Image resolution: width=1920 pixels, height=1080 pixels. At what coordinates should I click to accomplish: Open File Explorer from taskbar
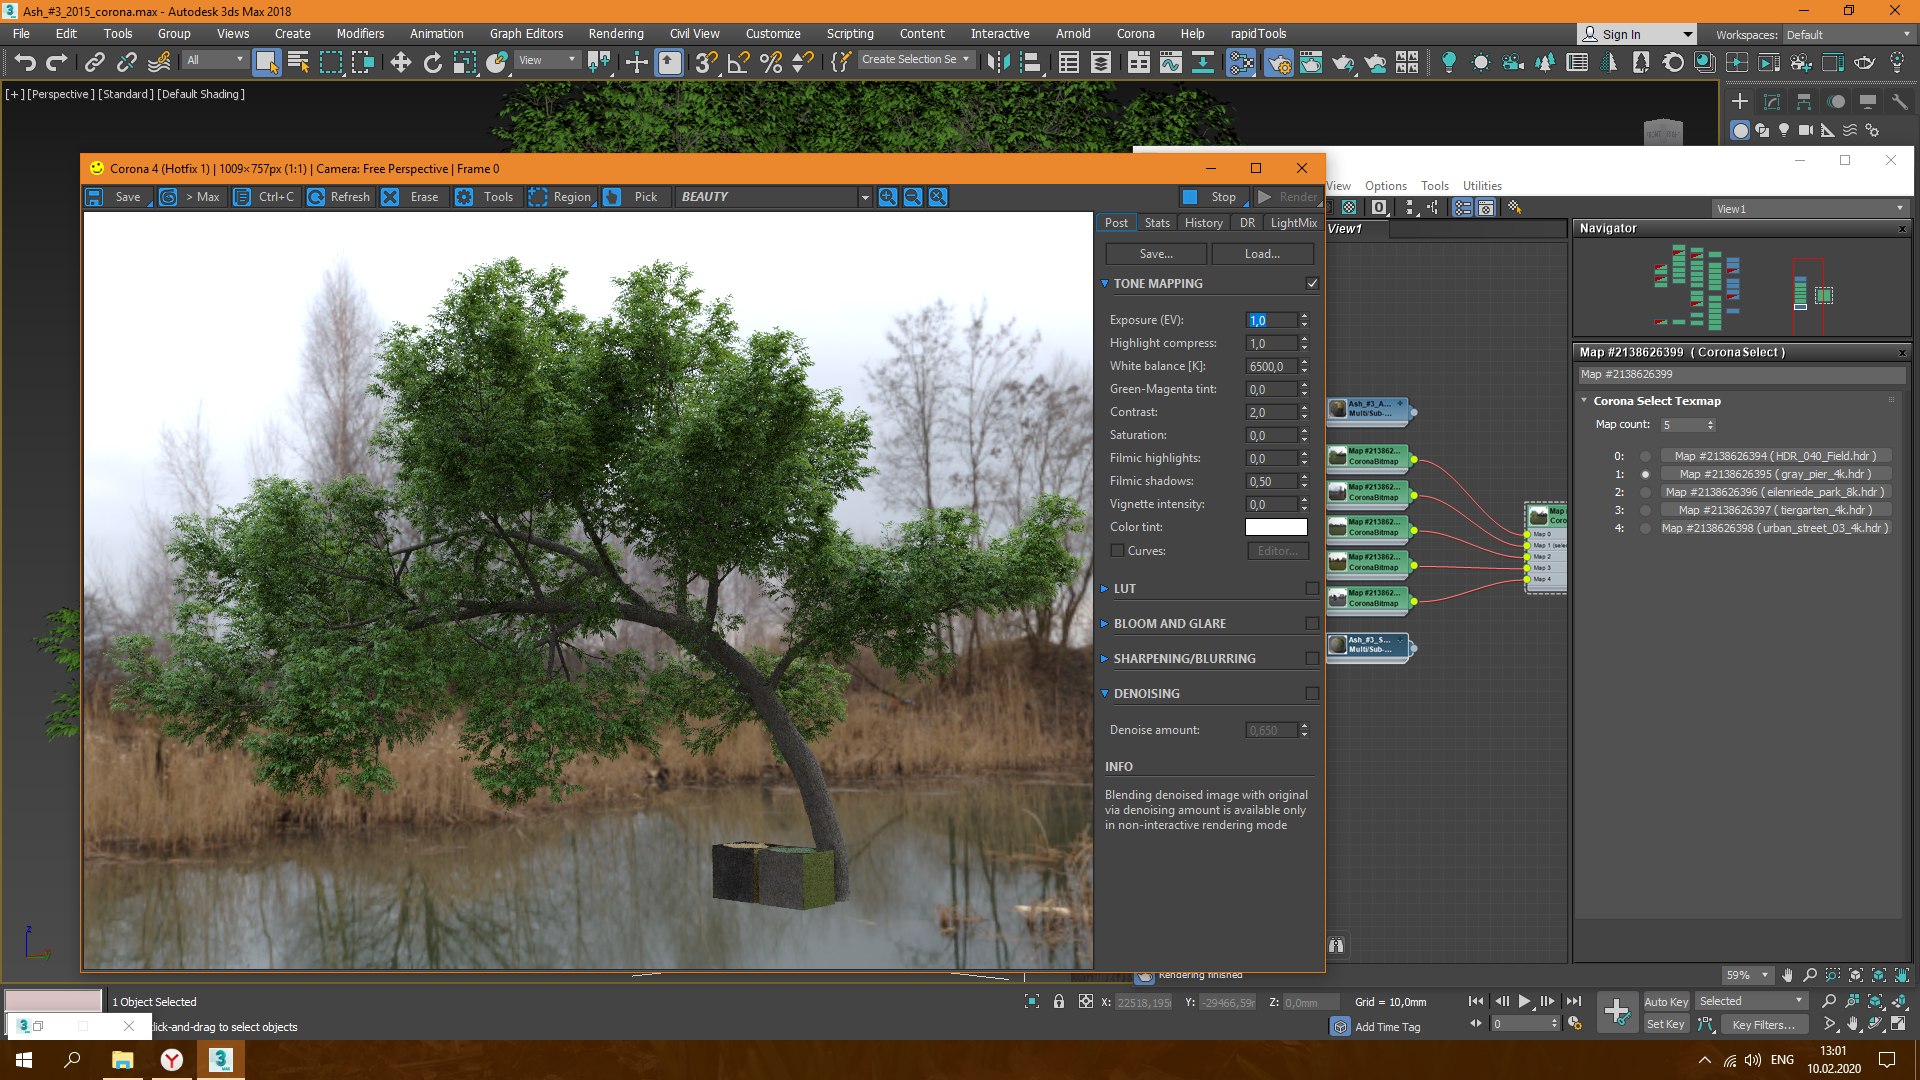[122, 1060]
